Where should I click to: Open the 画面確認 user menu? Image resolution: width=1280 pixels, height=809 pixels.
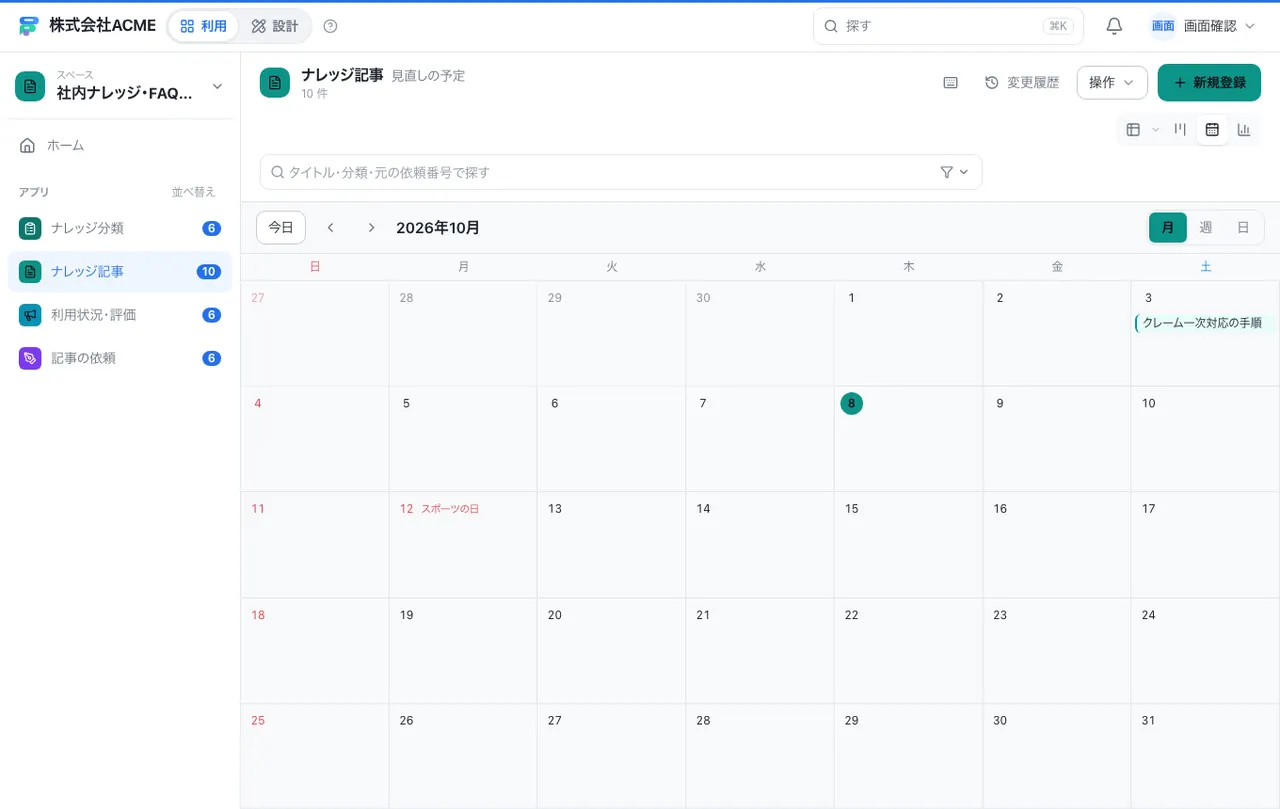[1203, 26]
